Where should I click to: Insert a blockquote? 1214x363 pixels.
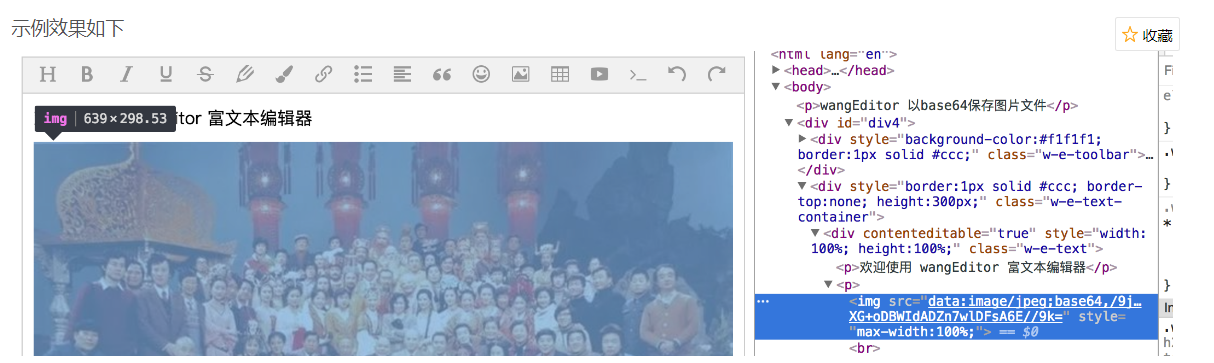tap(442, 74)
